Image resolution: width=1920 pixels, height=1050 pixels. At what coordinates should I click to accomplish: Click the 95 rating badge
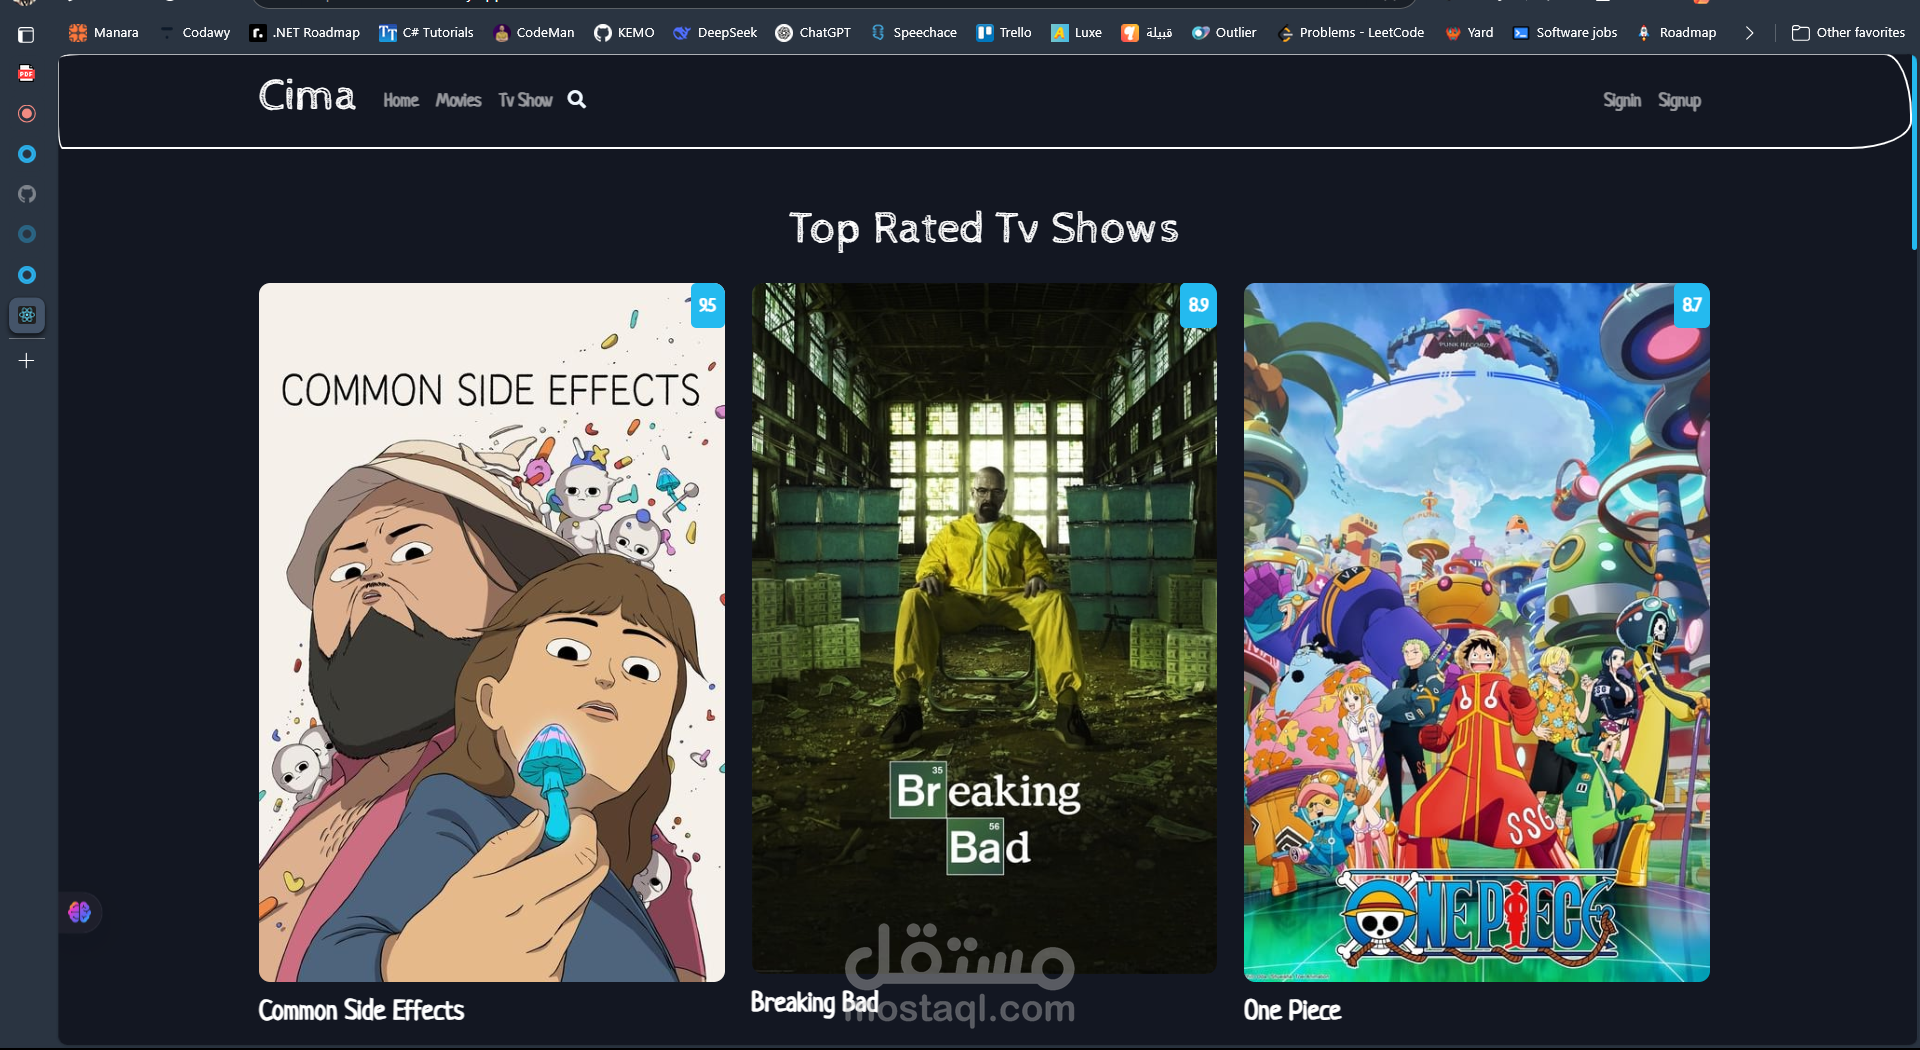[708, 305]
